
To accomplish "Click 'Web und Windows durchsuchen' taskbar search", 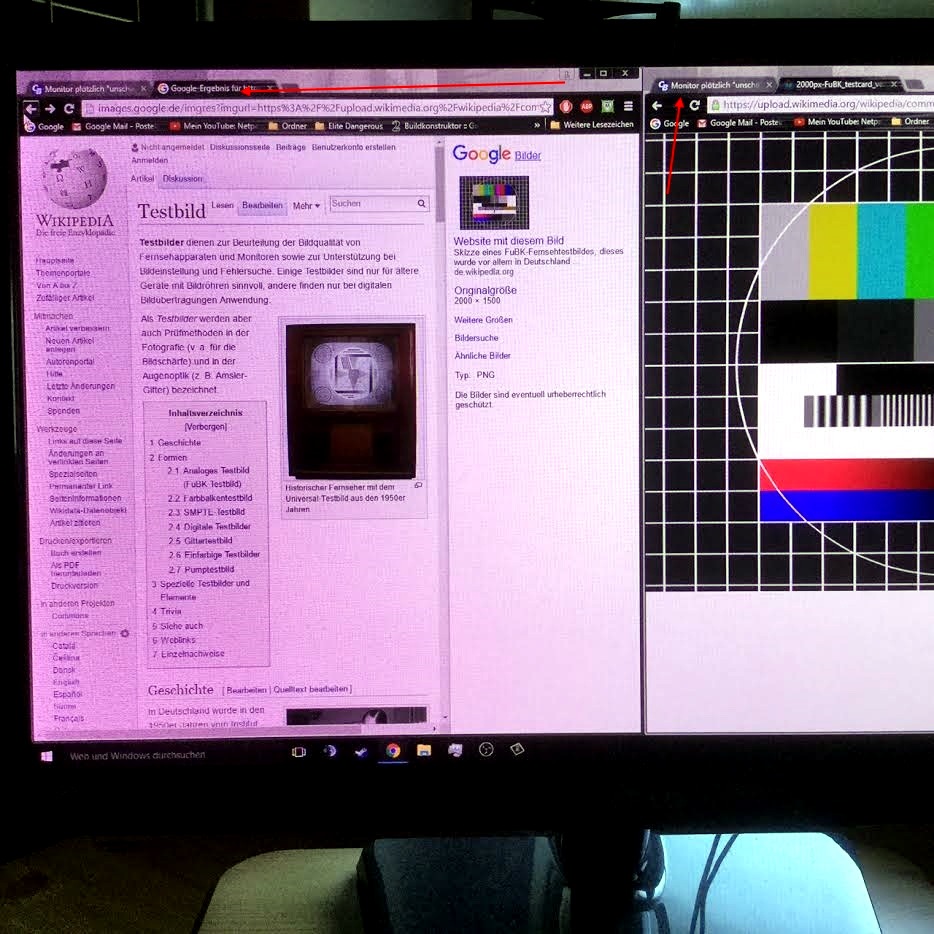I will (138, 755).
